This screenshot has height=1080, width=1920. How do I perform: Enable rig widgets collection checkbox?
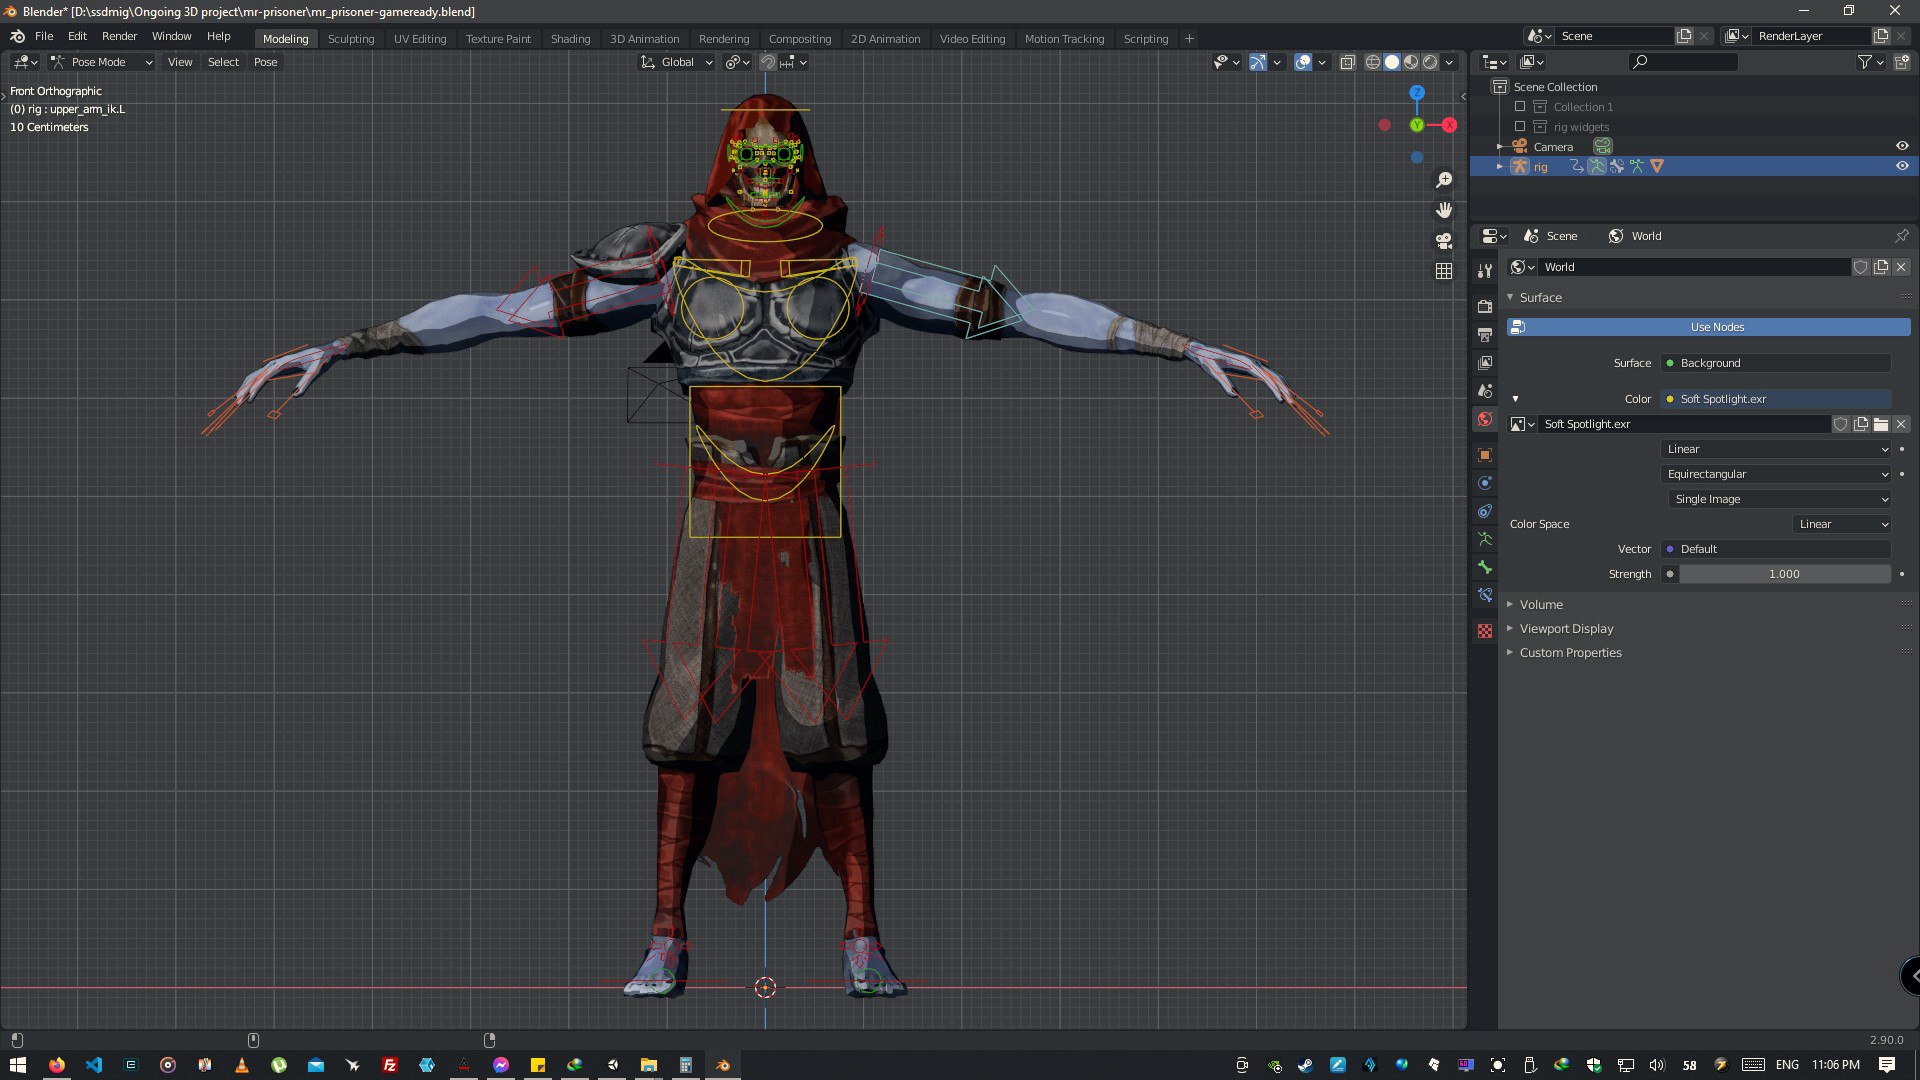(x=1520, y=126)
